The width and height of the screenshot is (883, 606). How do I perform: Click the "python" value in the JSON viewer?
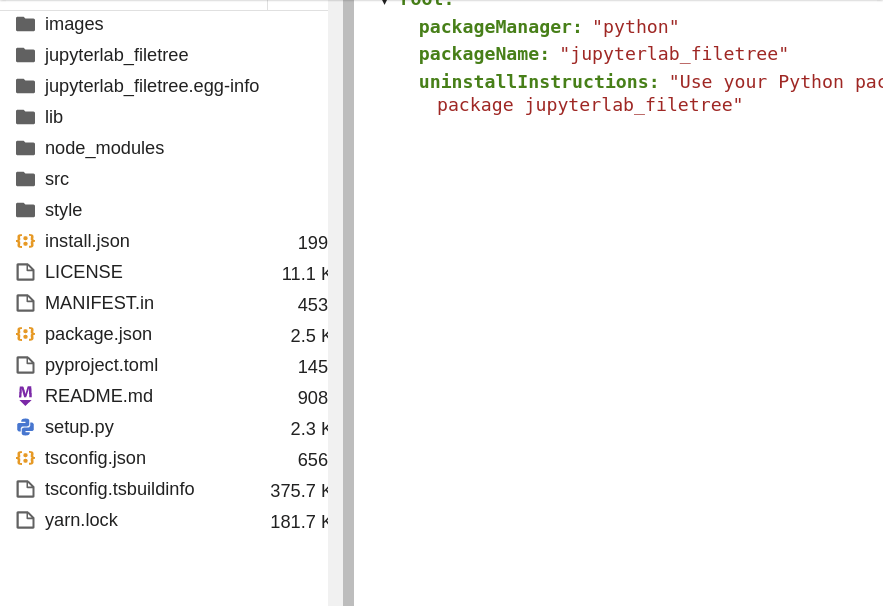tap(636, 27)
